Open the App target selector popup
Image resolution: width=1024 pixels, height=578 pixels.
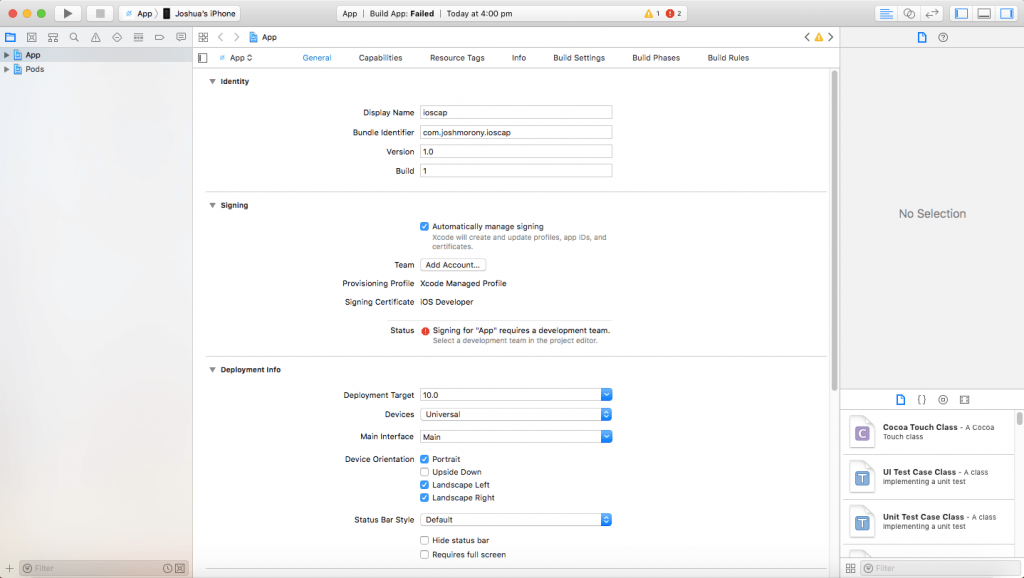coord(236,57)
